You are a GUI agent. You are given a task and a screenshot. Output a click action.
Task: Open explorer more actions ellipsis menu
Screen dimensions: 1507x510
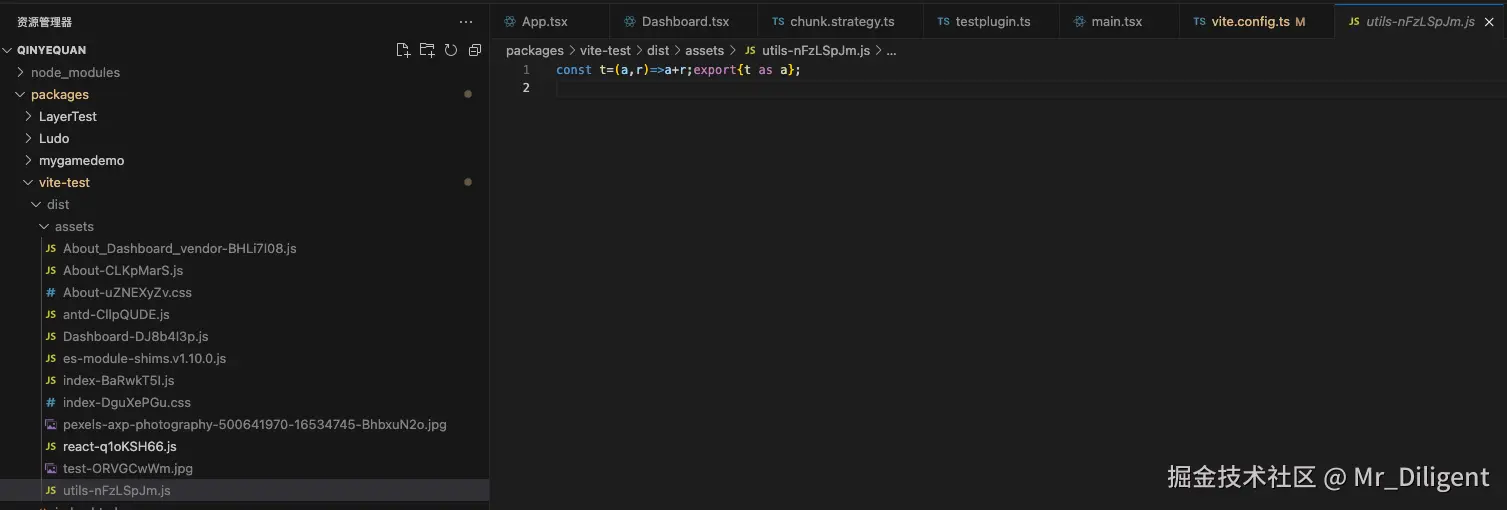point(466,22)
